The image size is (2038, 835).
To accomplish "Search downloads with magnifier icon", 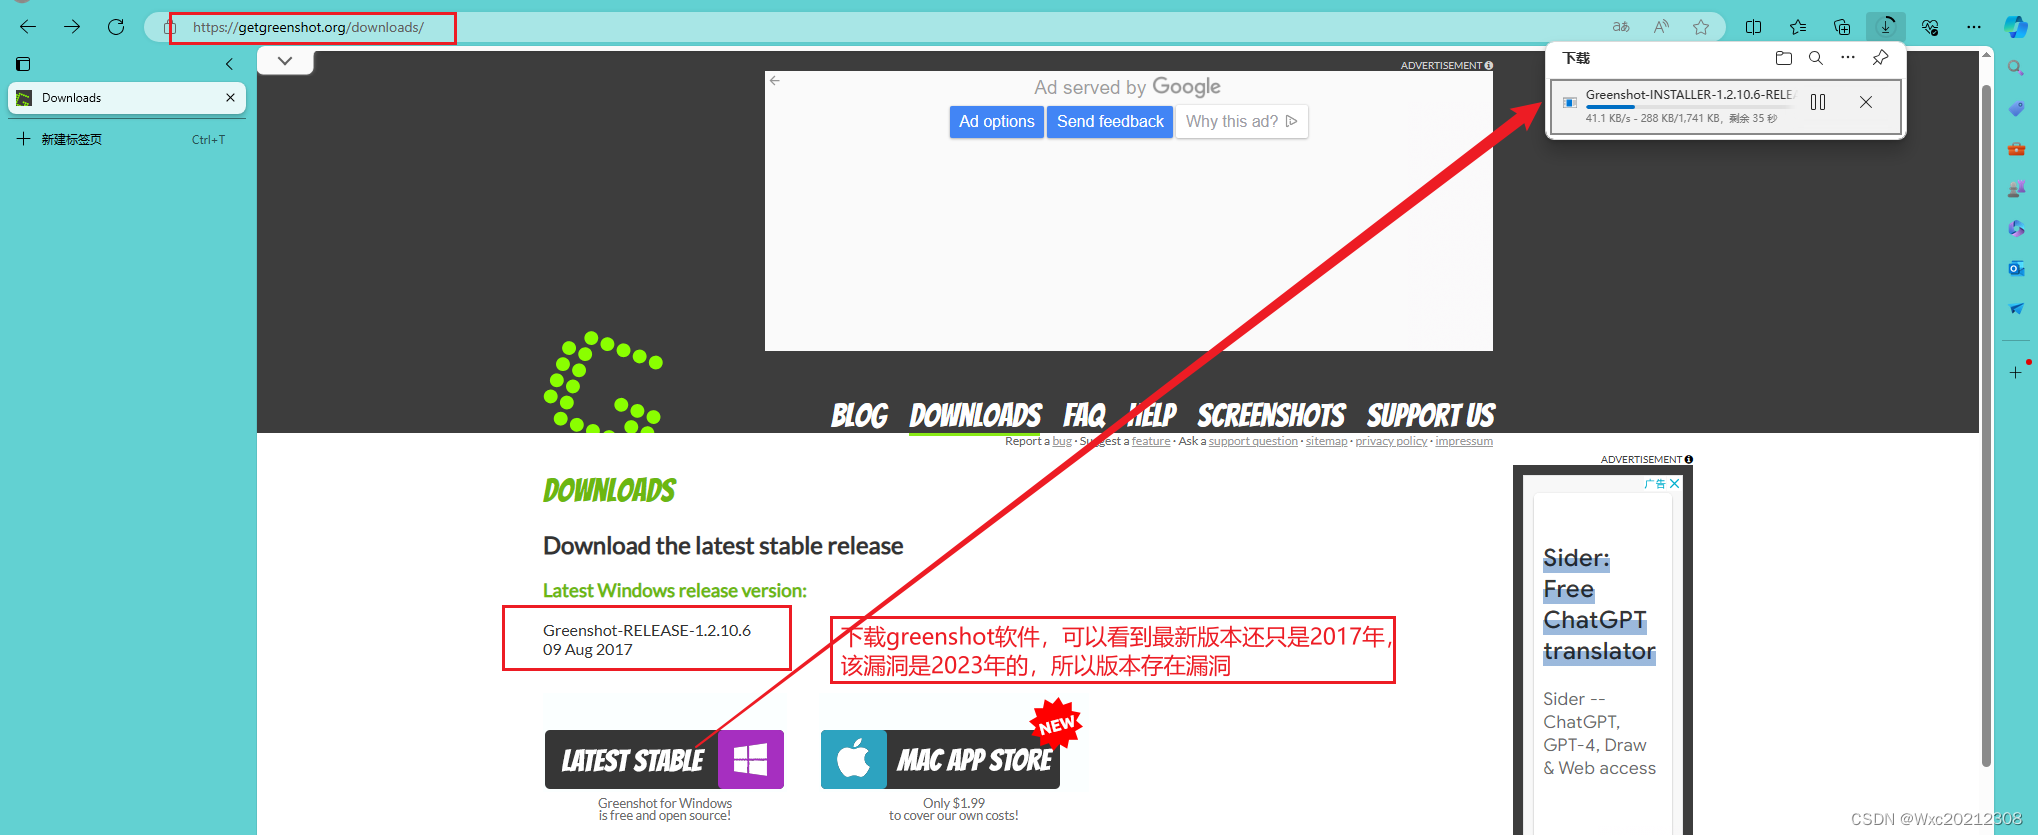I will (1816, 58).
